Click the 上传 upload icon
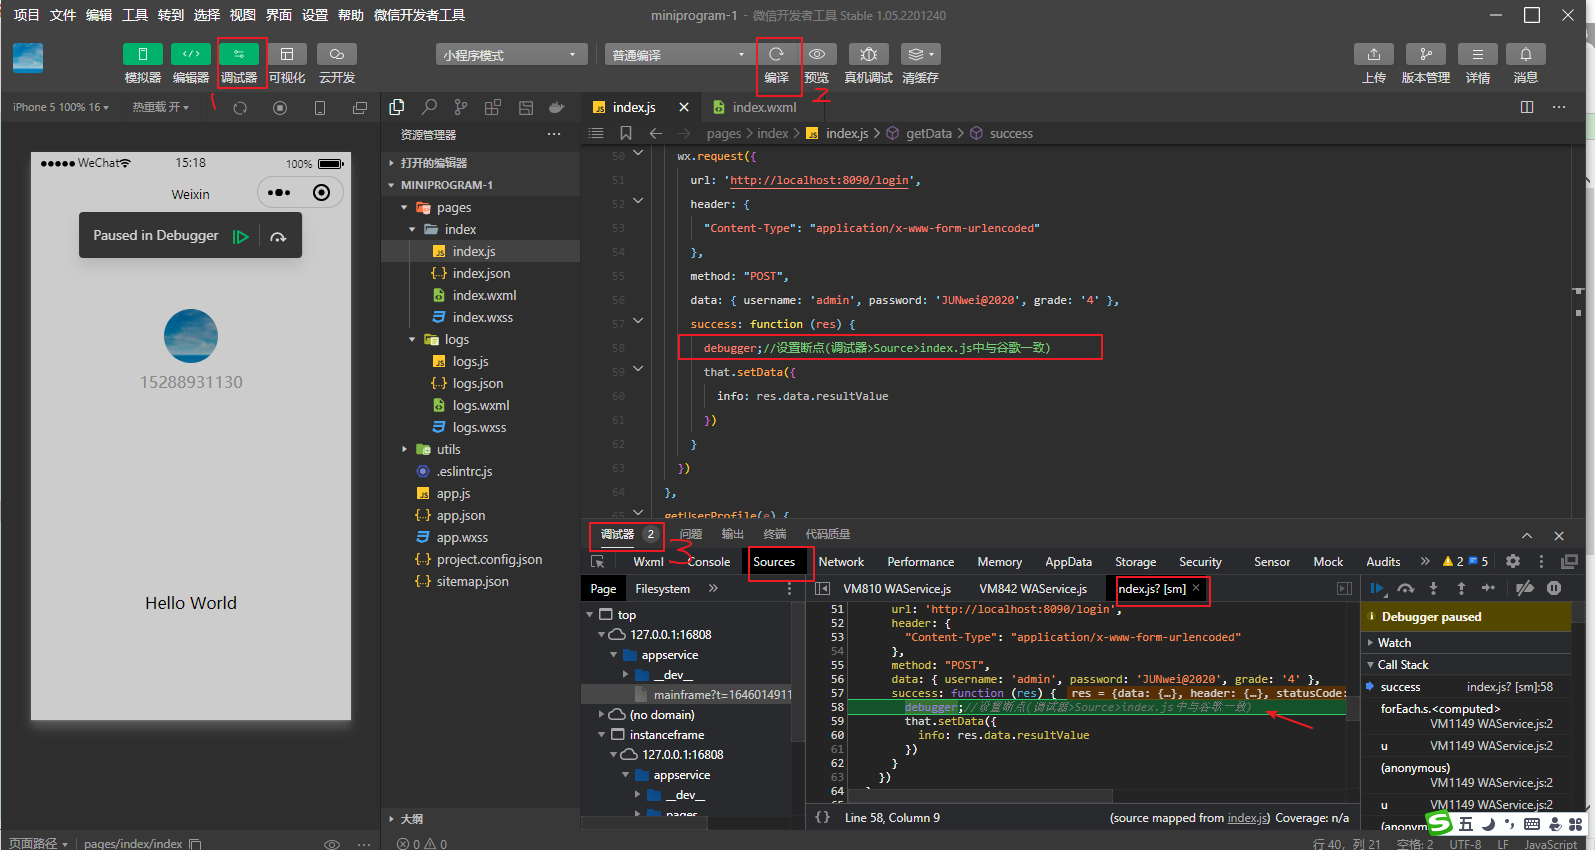The width and height of the screenshot is (1595, 850). (1374, 54)
